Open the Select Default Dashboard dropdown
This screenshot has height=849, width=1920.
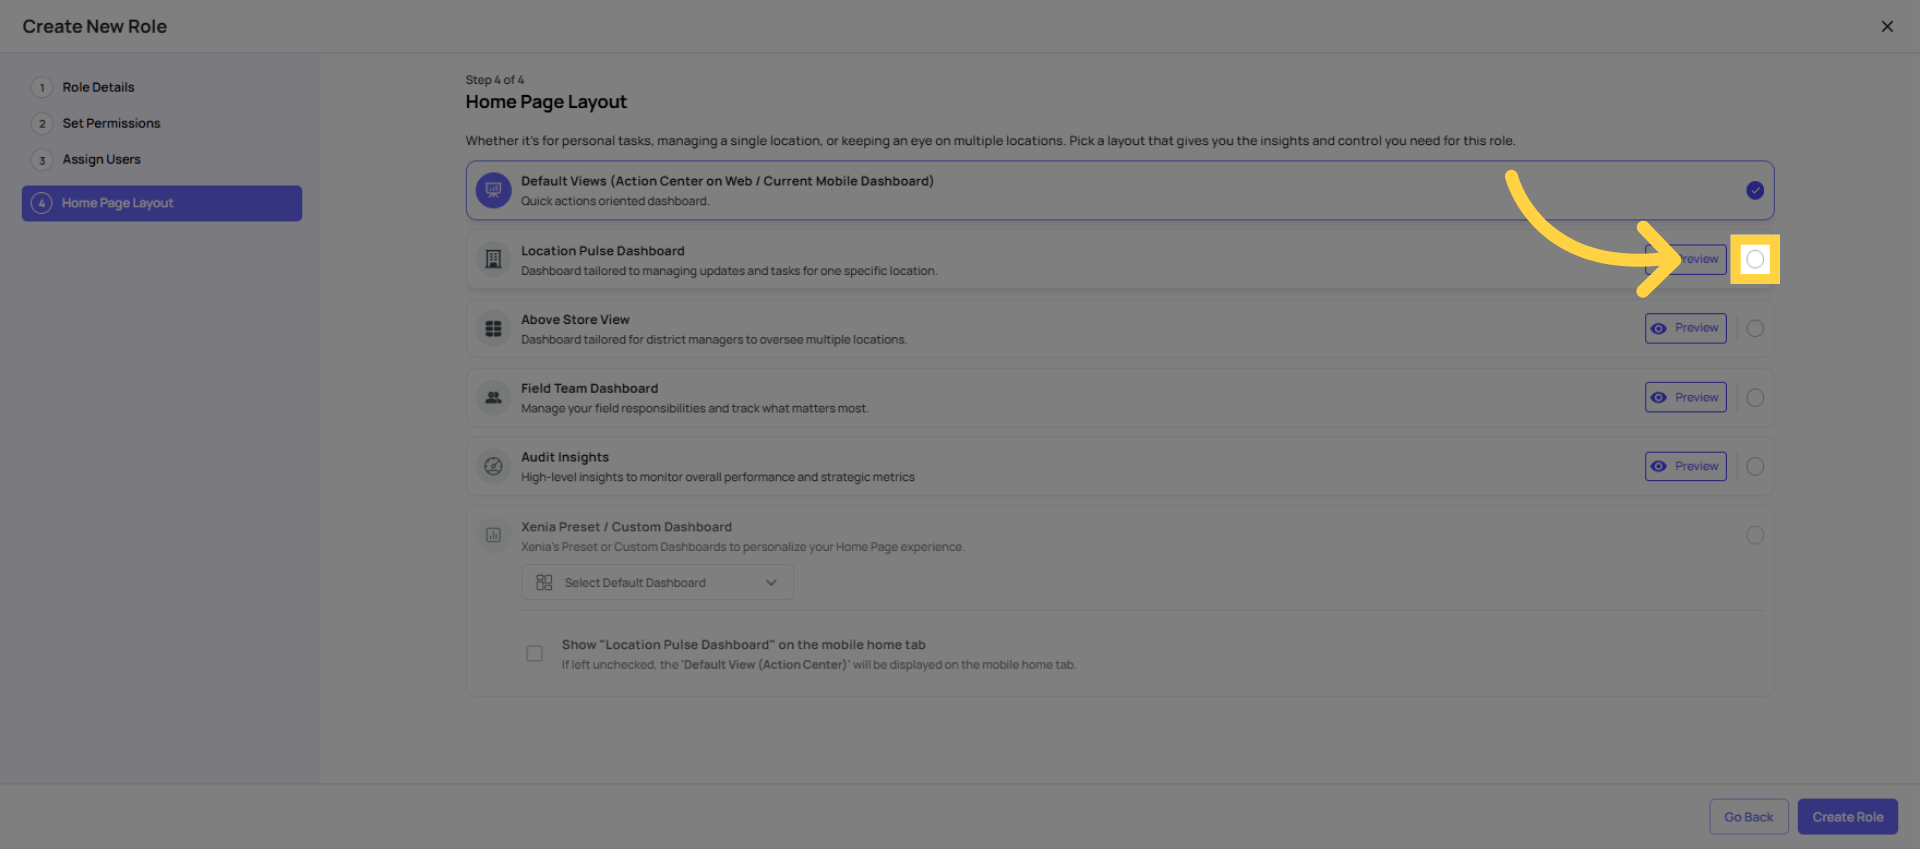point(657,582)
